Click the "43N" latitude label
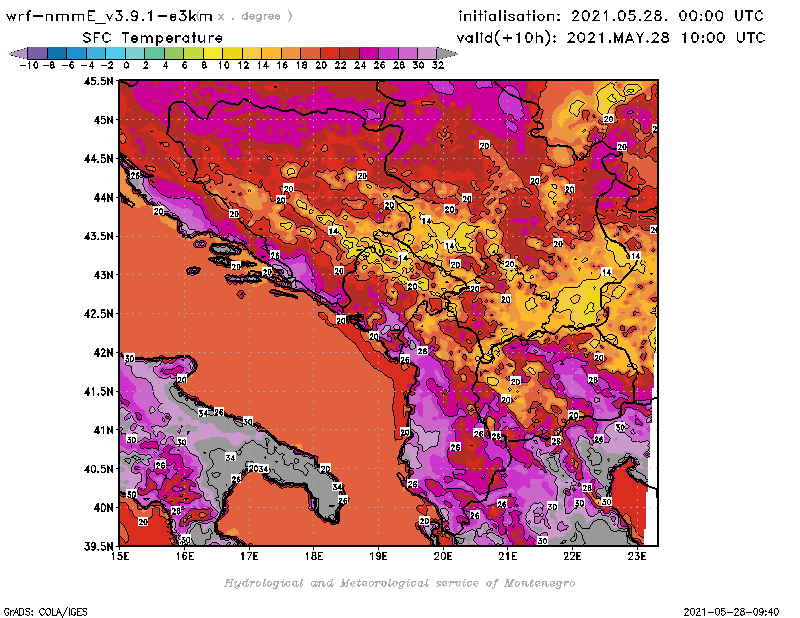 pos(103,275)
